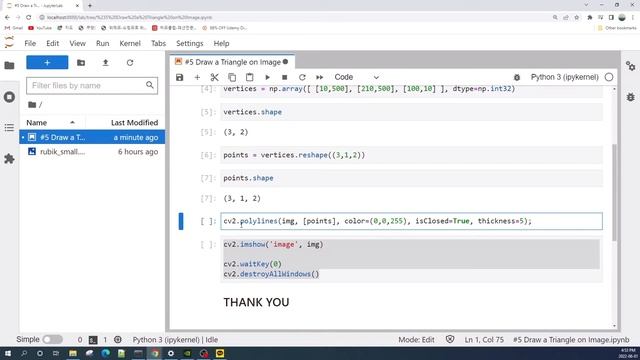This screenshot has height=360, width=640.
Task: Click the cv2.polylines code cell
Action: (x=411, y=221)
